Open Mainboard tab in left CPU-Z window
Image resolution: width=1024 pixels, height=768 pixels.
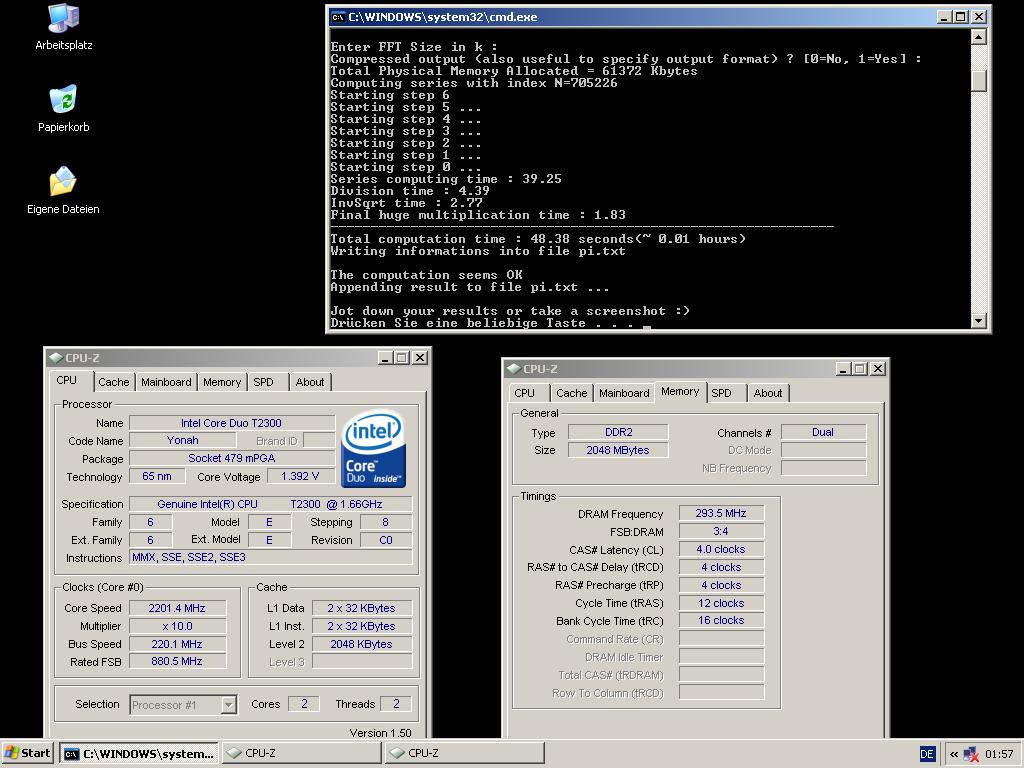(166, 382)
